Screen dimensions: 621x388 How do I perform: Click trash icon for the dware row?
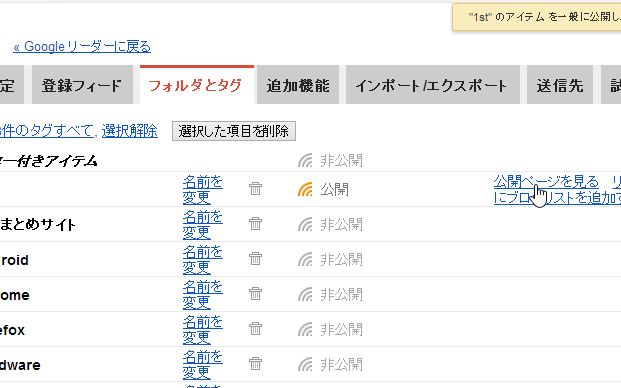coord(255,363)
